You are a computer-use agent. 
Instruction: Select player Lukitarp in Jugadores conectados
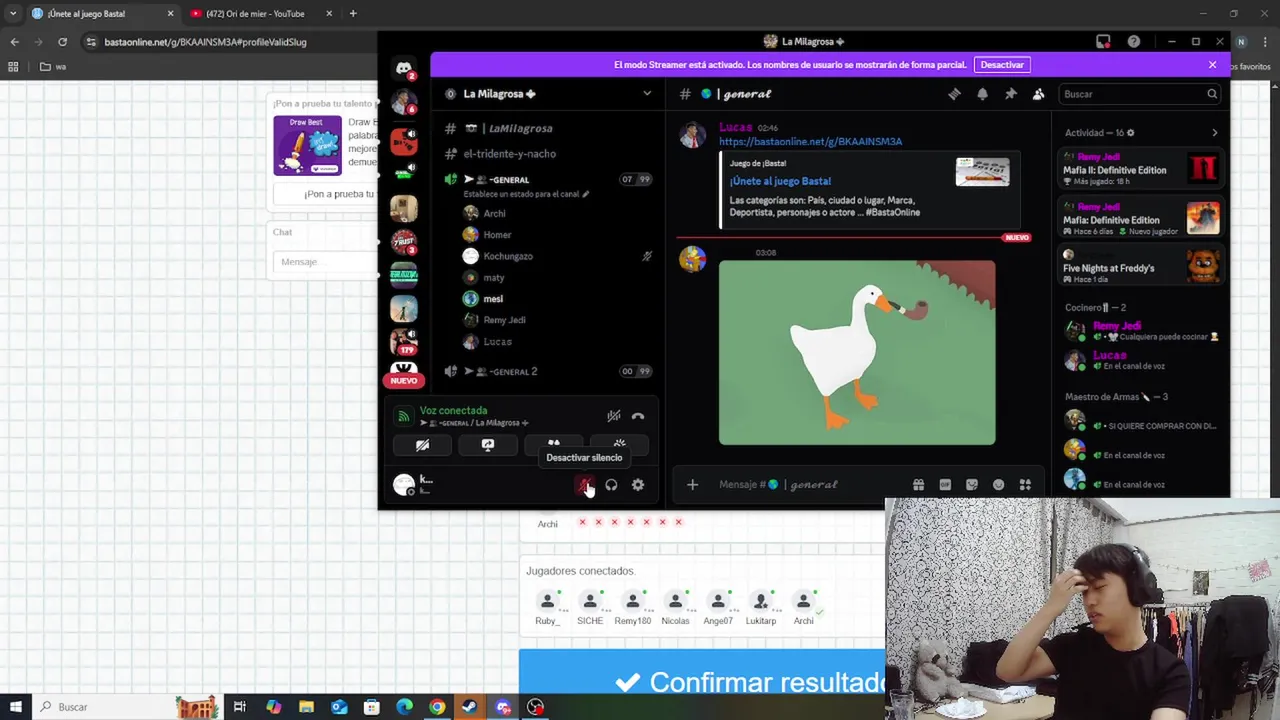coord(761,608)
